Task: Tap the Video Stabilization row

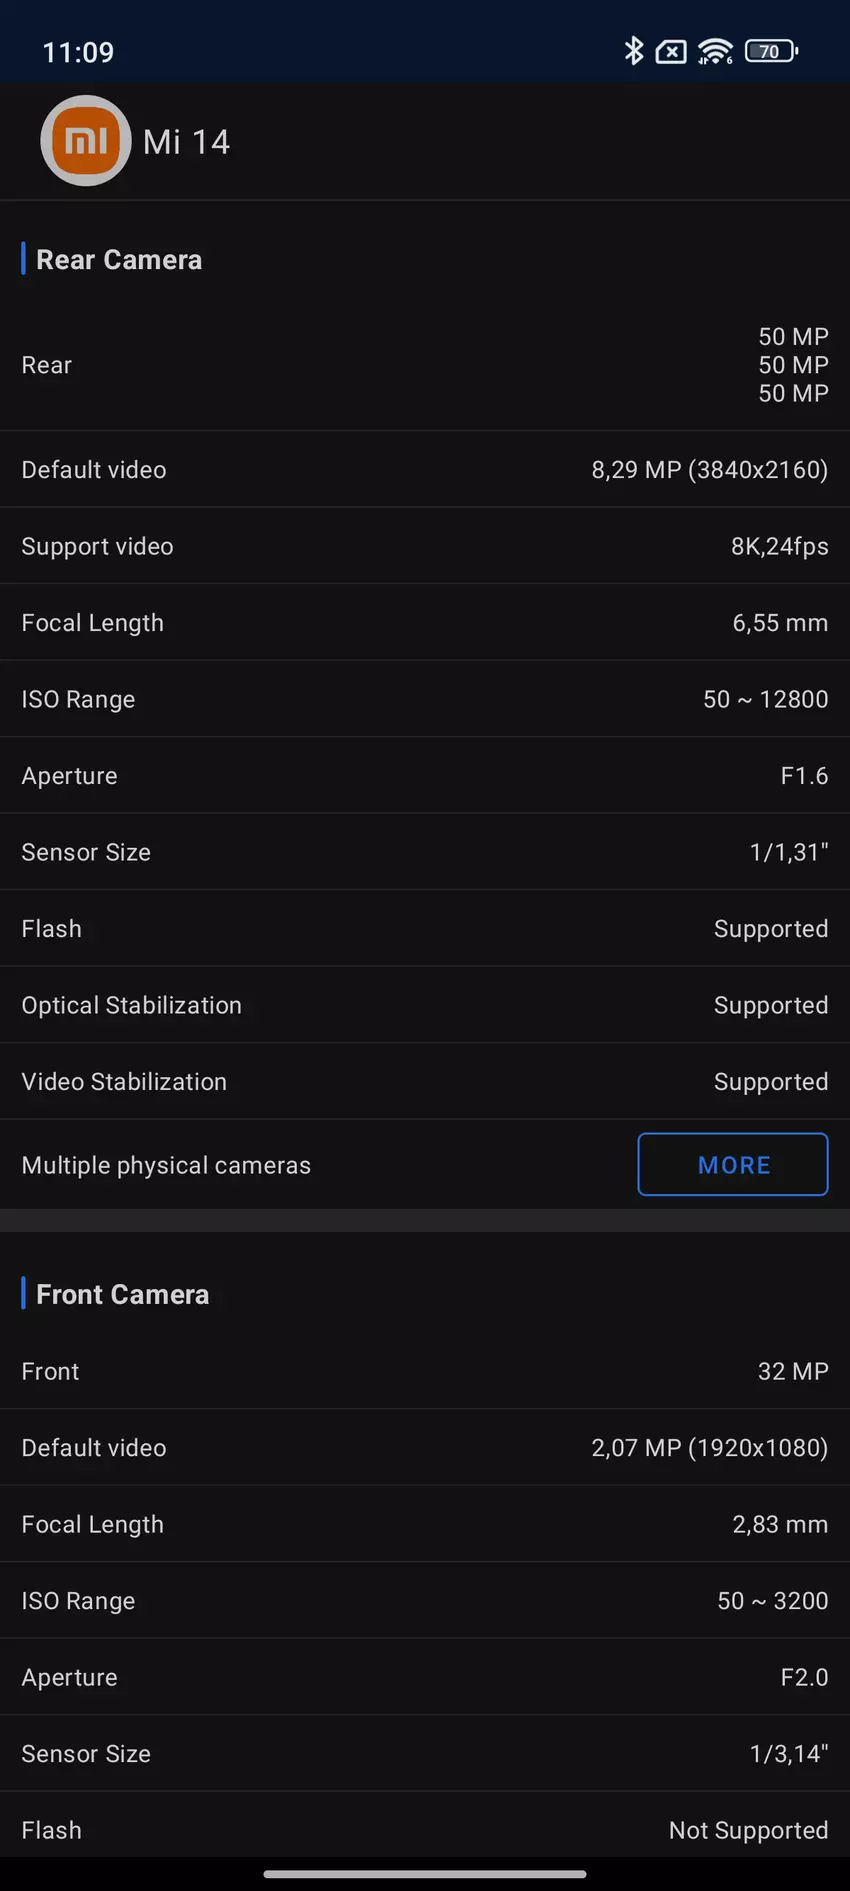Action: tap(425, 1082)
